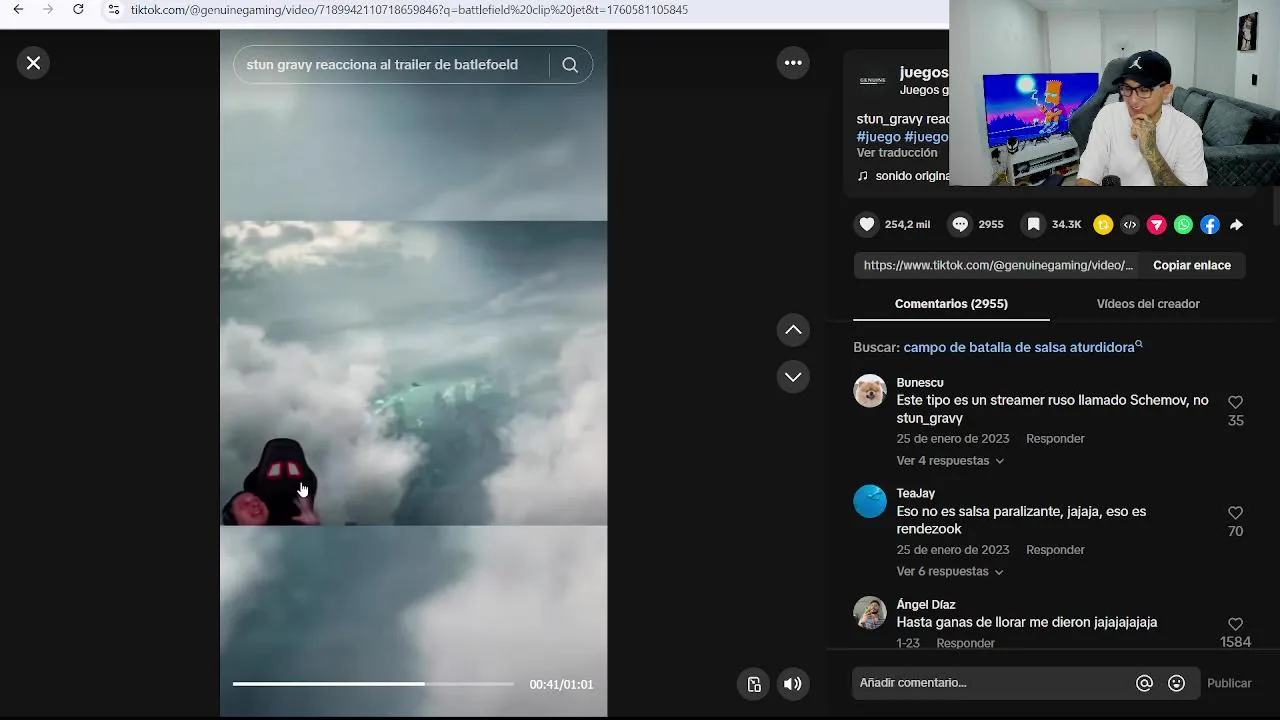Reply to TeaJay's comment
Image resolution: width=1280 pixels, height=720 pixels.
[1055, 550]
